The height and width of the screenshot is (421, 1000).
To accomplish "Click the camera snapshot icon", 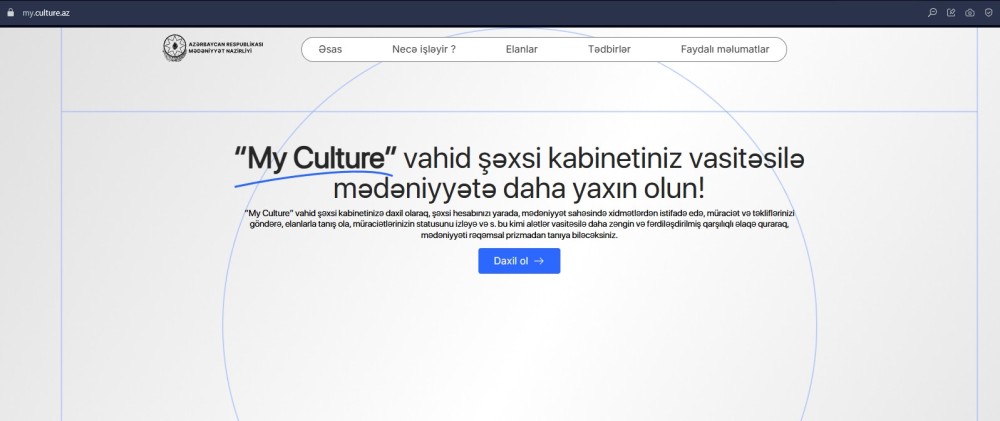I will [969, 13].
